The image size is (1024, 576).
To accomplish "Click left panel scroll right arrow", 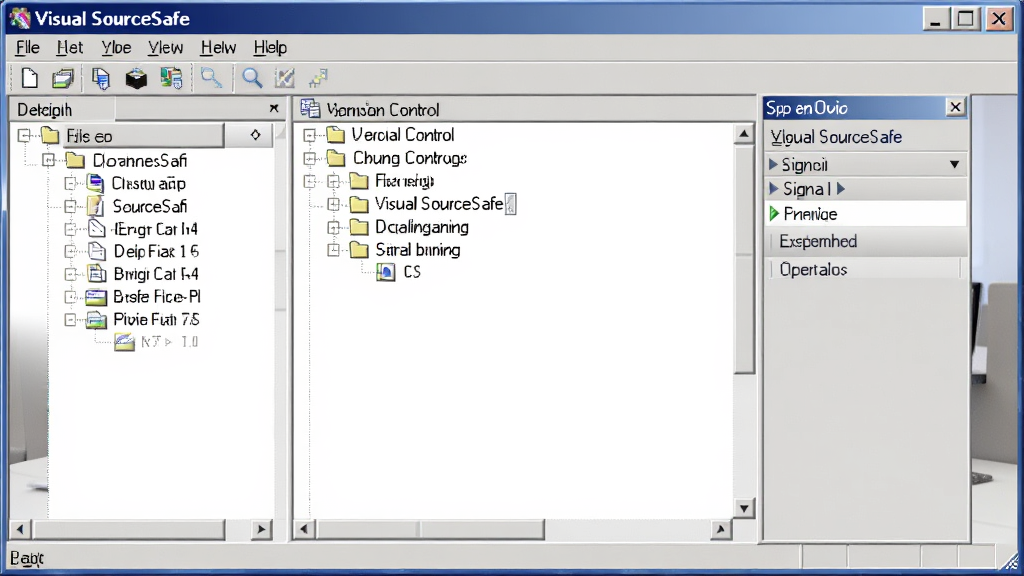I will [x=261, y=529].
